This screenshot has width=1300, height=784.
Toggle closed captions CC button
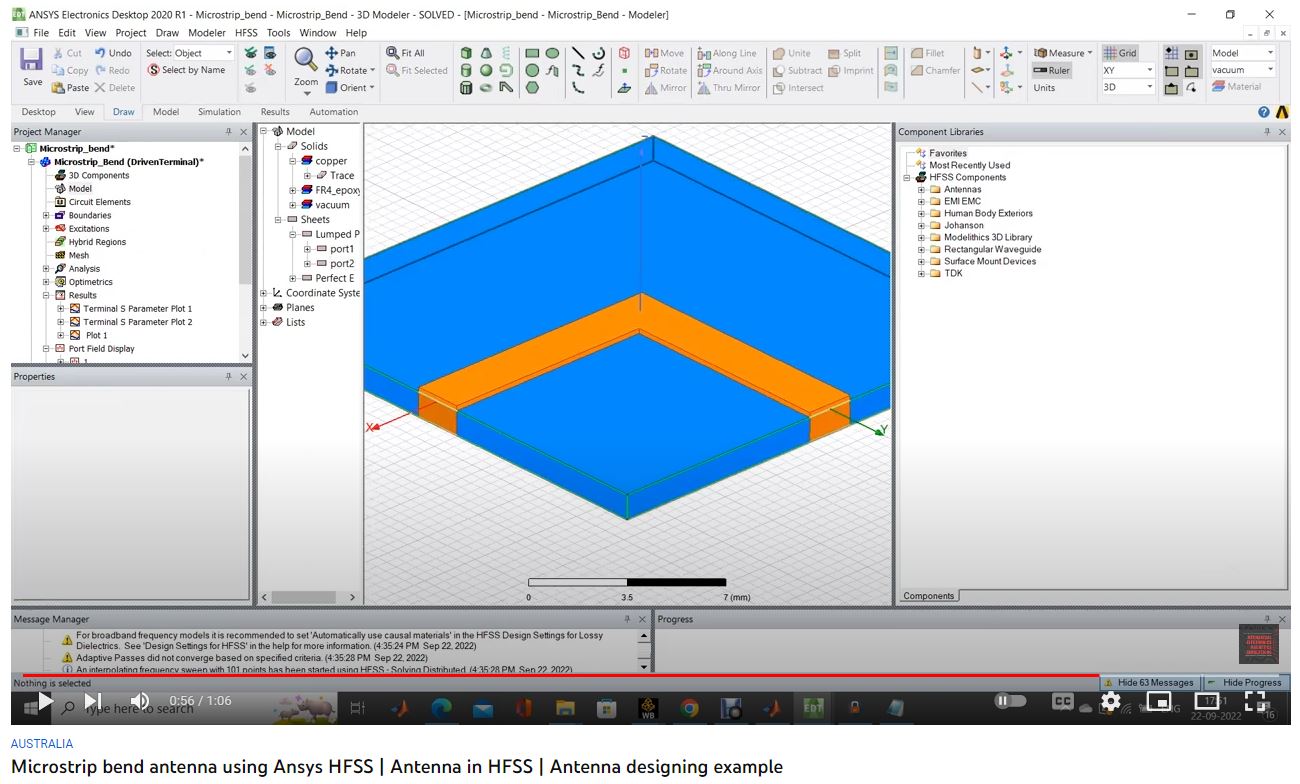coord(1063,701)
